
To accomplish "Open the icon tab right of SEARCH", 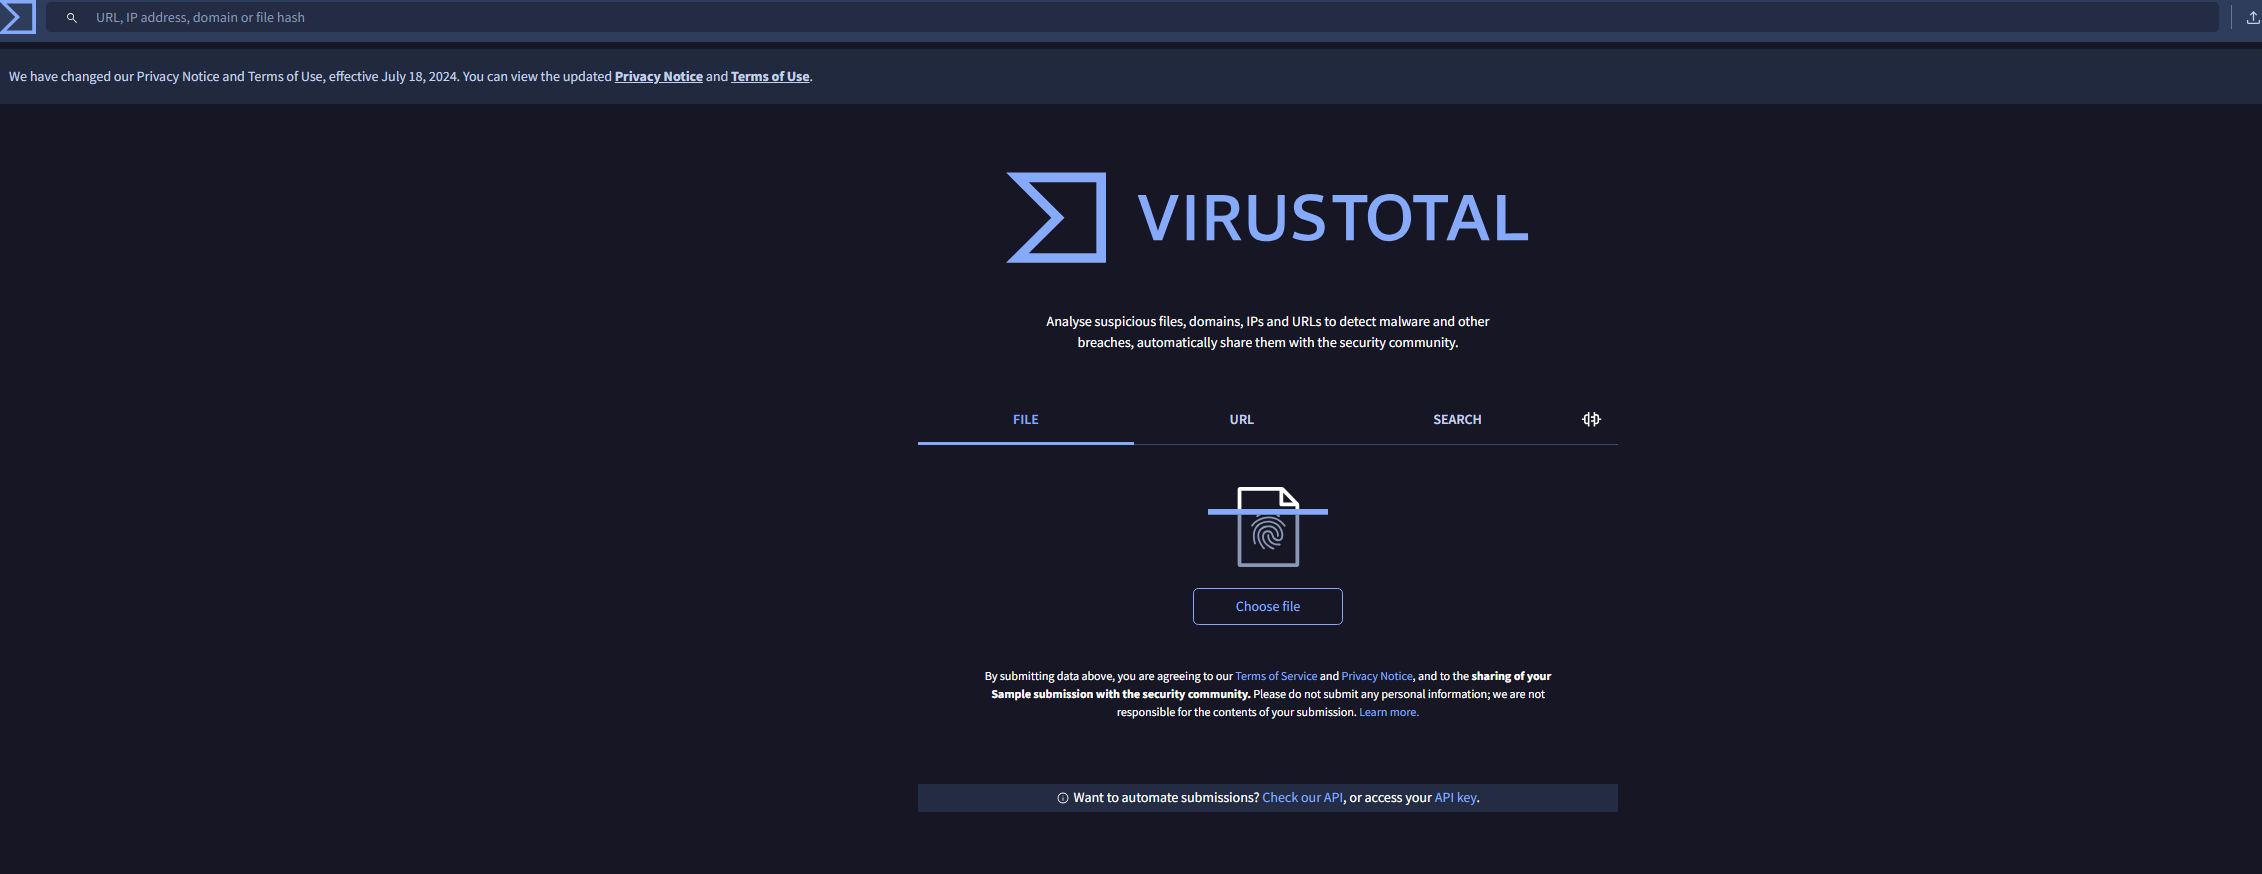I will [1591, 420].
